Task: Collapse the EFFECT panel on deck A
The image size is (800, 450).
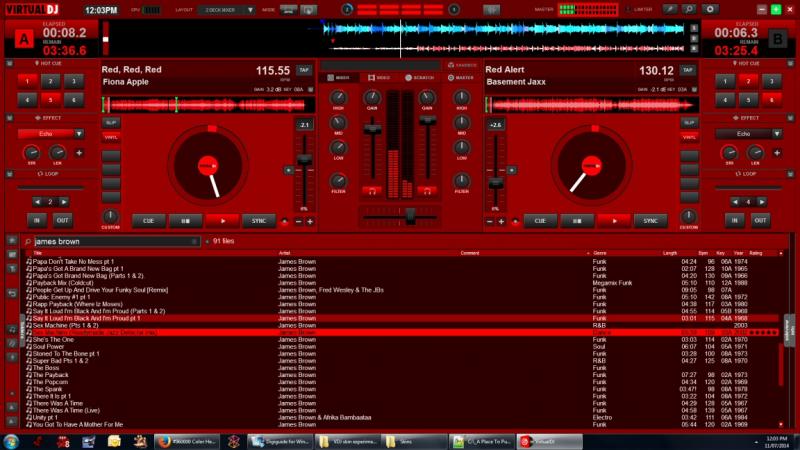Action: (x=9, y=118)
